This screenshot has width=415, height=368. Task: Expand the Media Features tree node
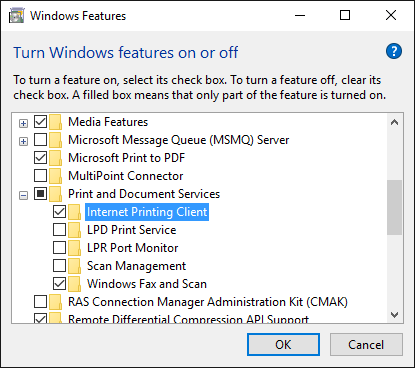23,124
